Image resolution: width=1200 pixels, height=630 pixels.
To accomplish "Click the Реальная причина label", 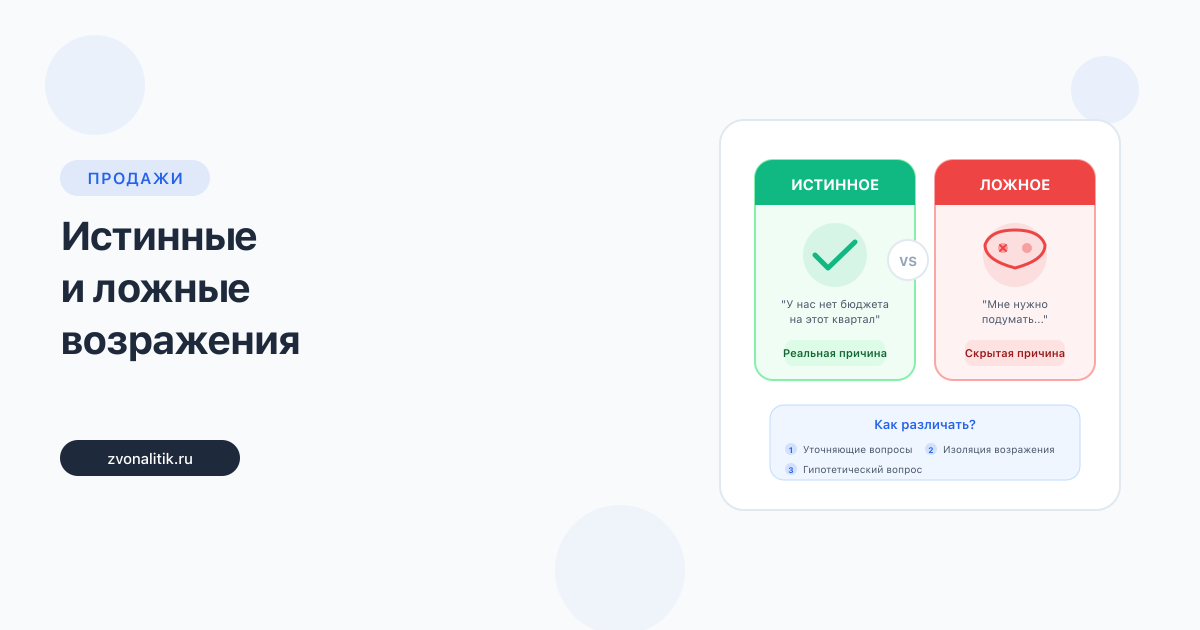I will pos(835,353).
